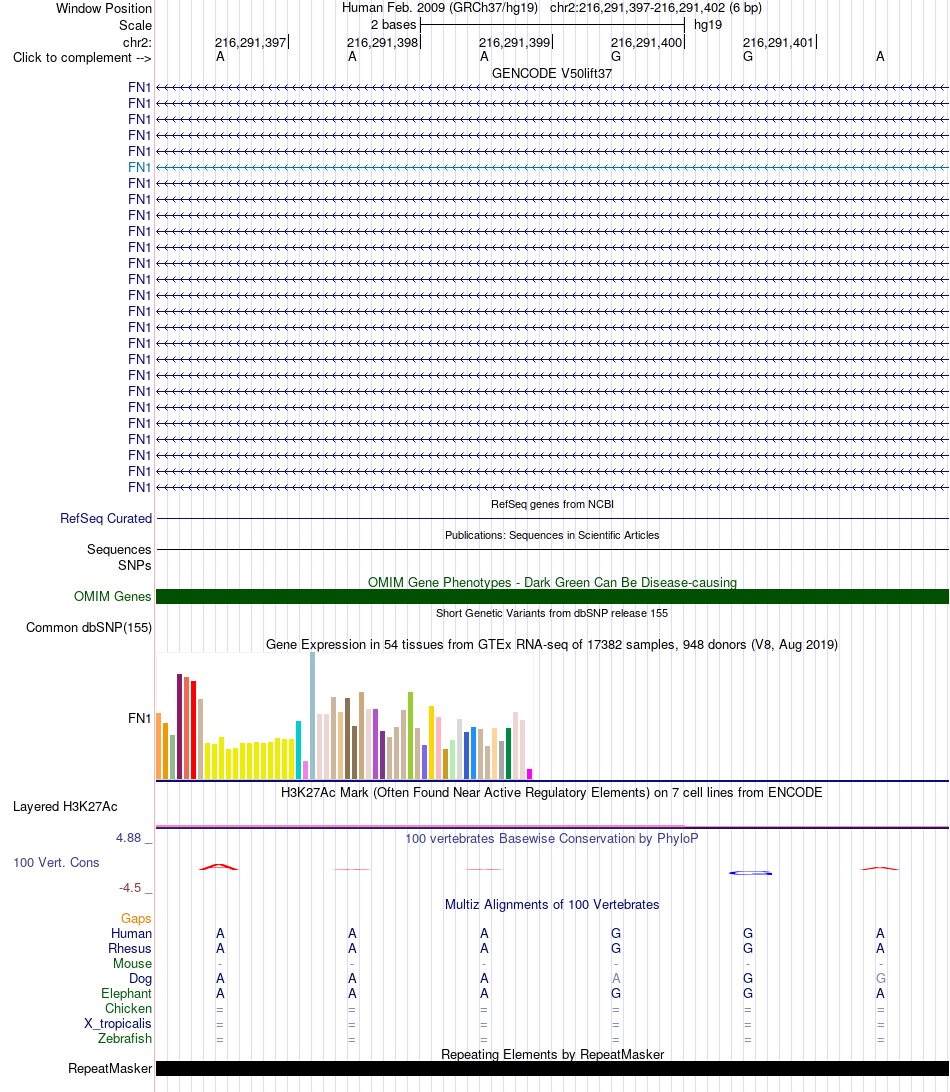Click the 100 Vert. Cons track label
Screen dimensions: 950x1092
click(56, 862)
